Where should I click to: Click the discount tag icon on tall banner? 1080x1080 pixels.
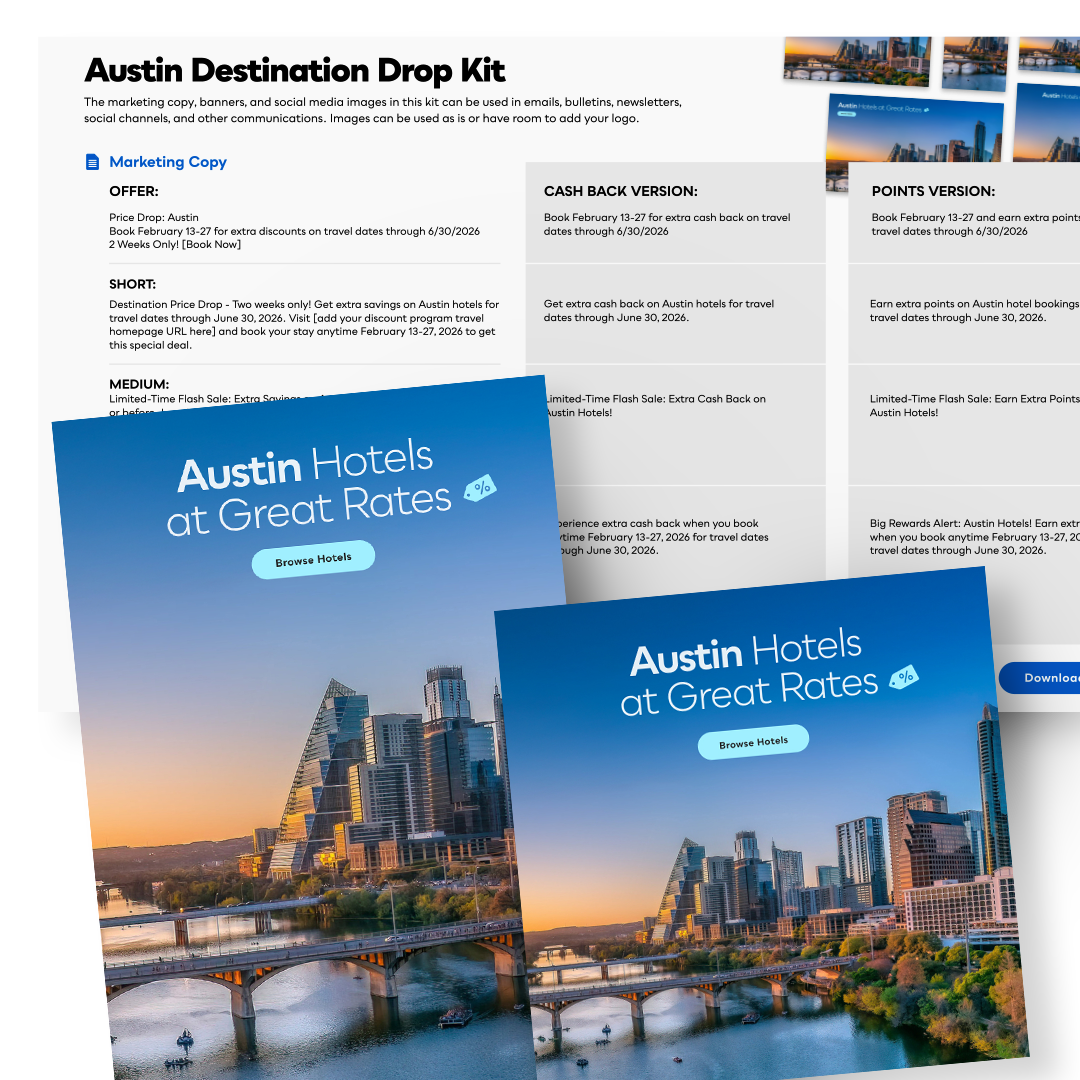point(481,488)
